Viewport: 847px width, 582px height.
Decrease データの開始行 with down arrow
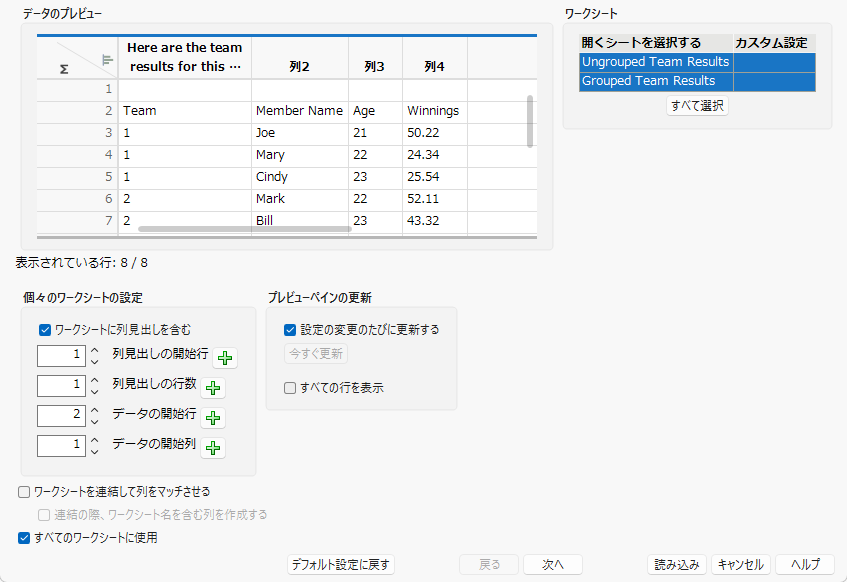(95, 422)
